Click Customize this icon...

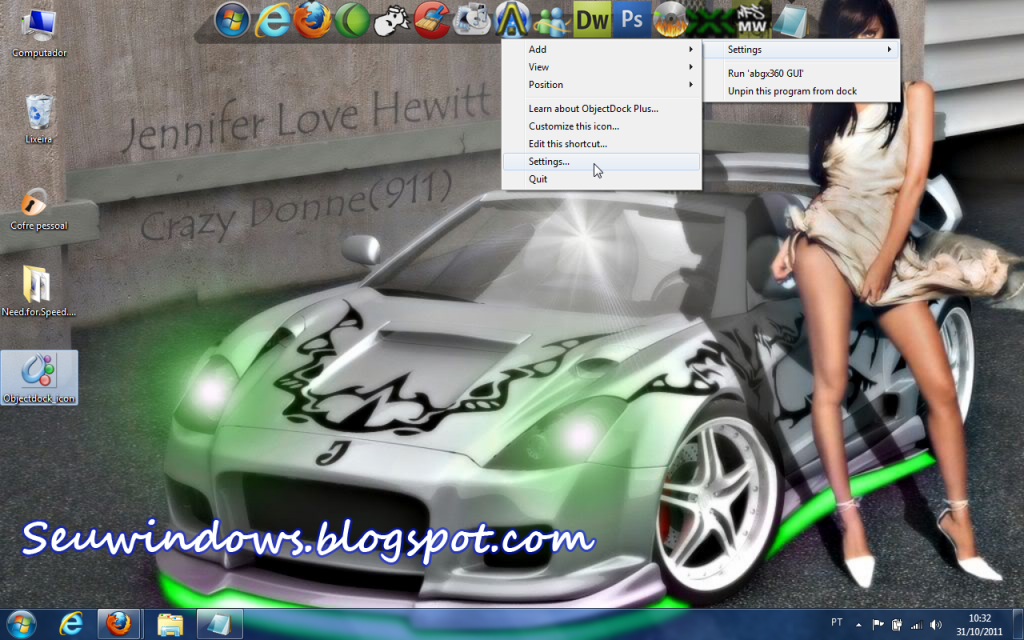(x=573, y=126)
